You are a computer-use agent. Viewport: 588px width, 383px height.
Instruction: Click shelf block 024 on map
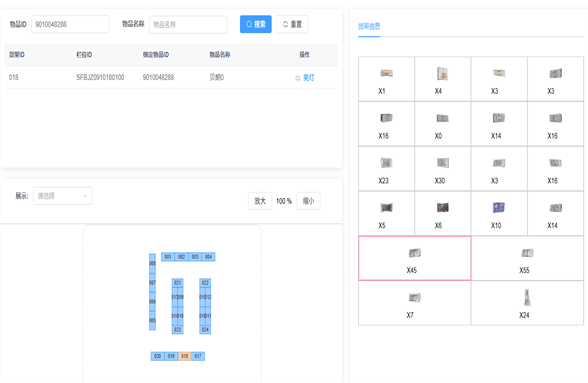(205, 330)
